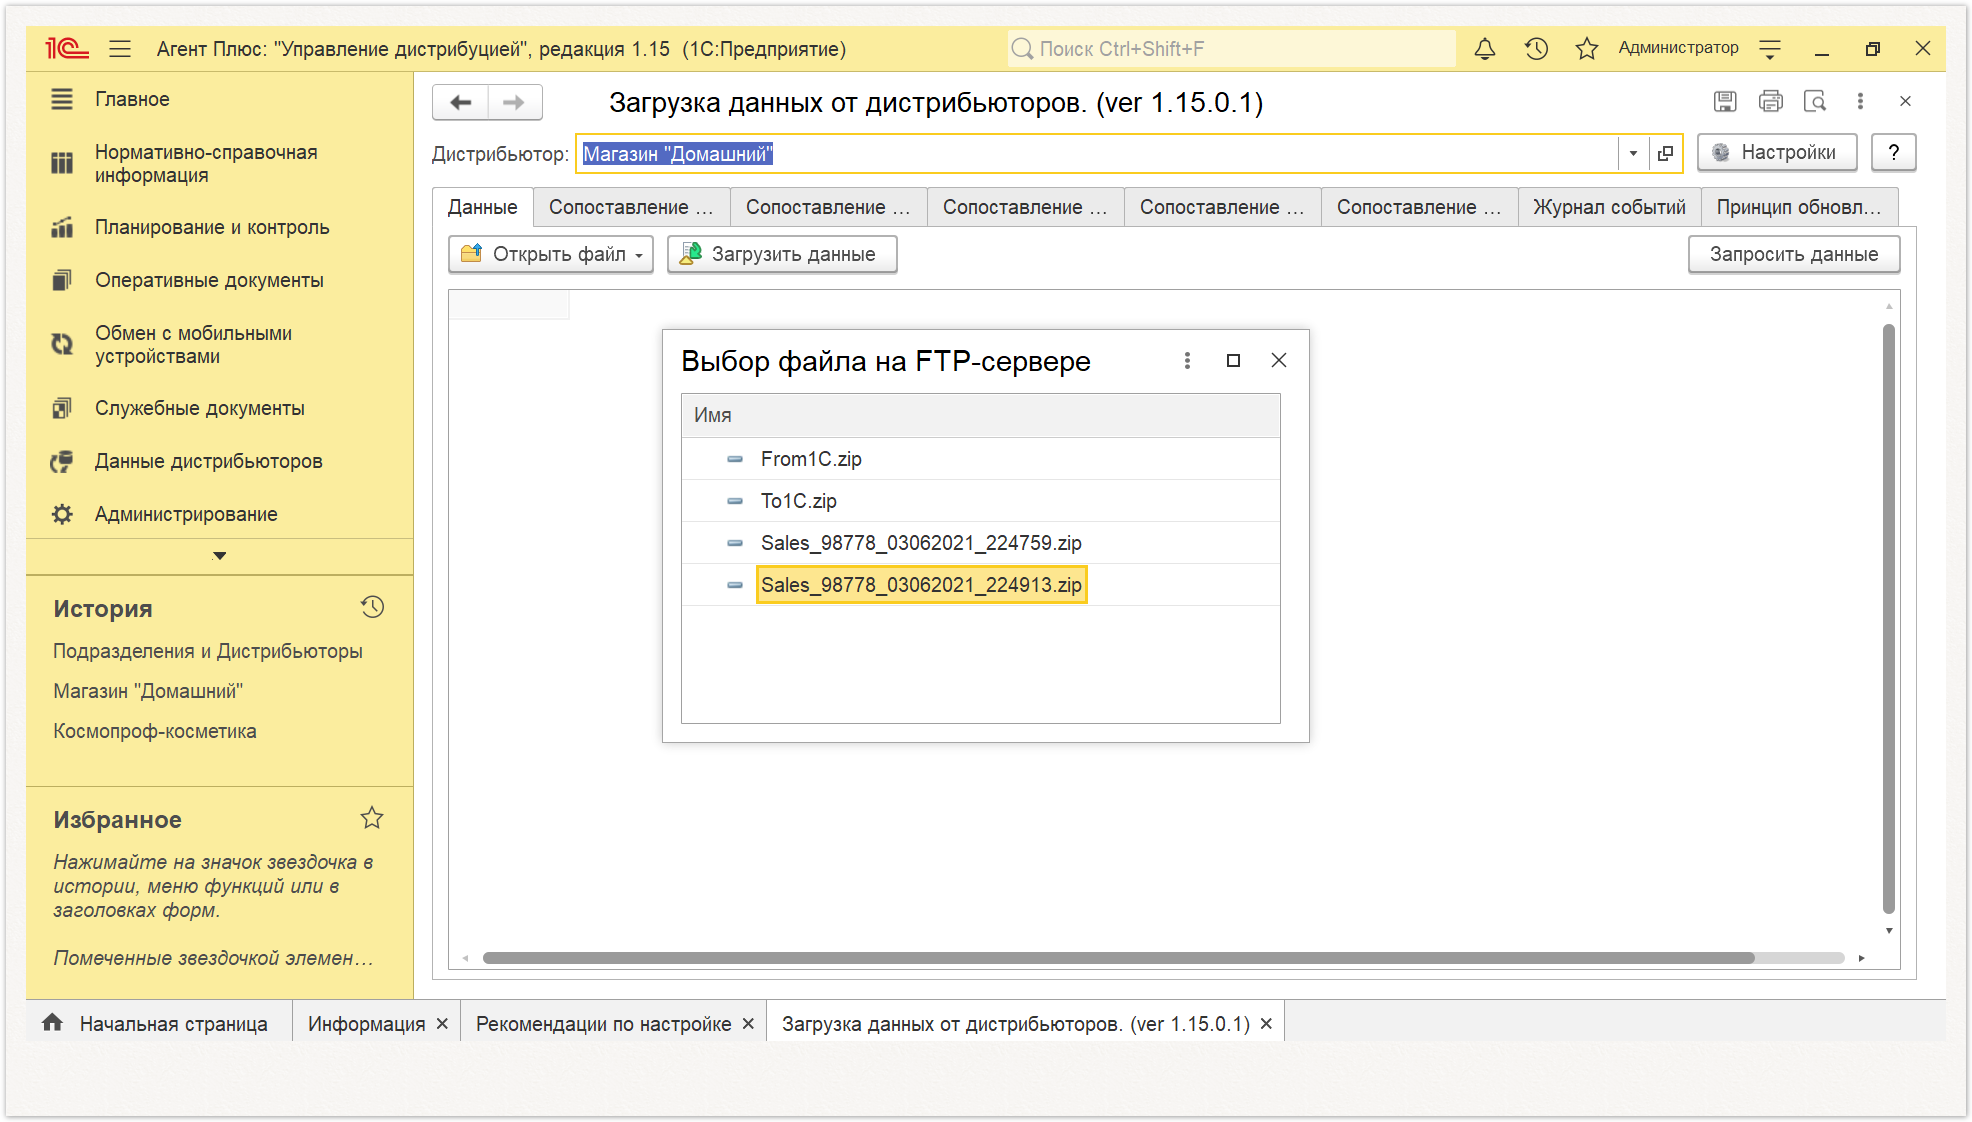Select file From1C.zip
This screenshot has width=1972, height=1122.
pos(980,459)
